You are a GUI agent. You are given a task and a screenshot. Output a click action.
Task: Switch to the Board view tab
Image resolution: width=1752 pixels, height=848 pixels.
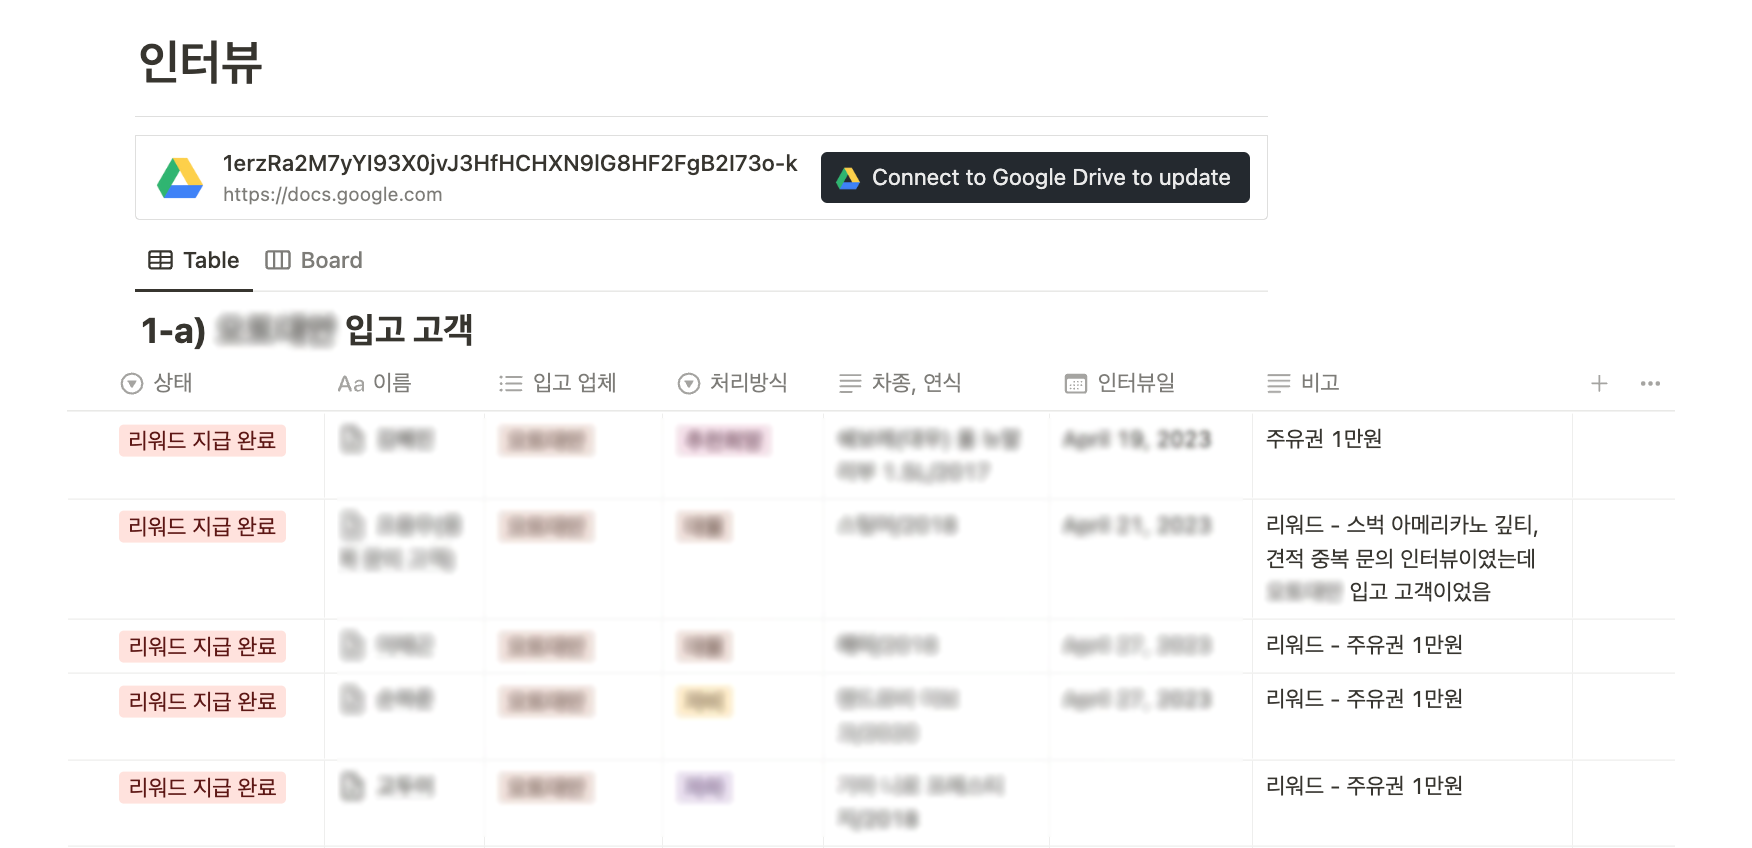pos(314,261)
